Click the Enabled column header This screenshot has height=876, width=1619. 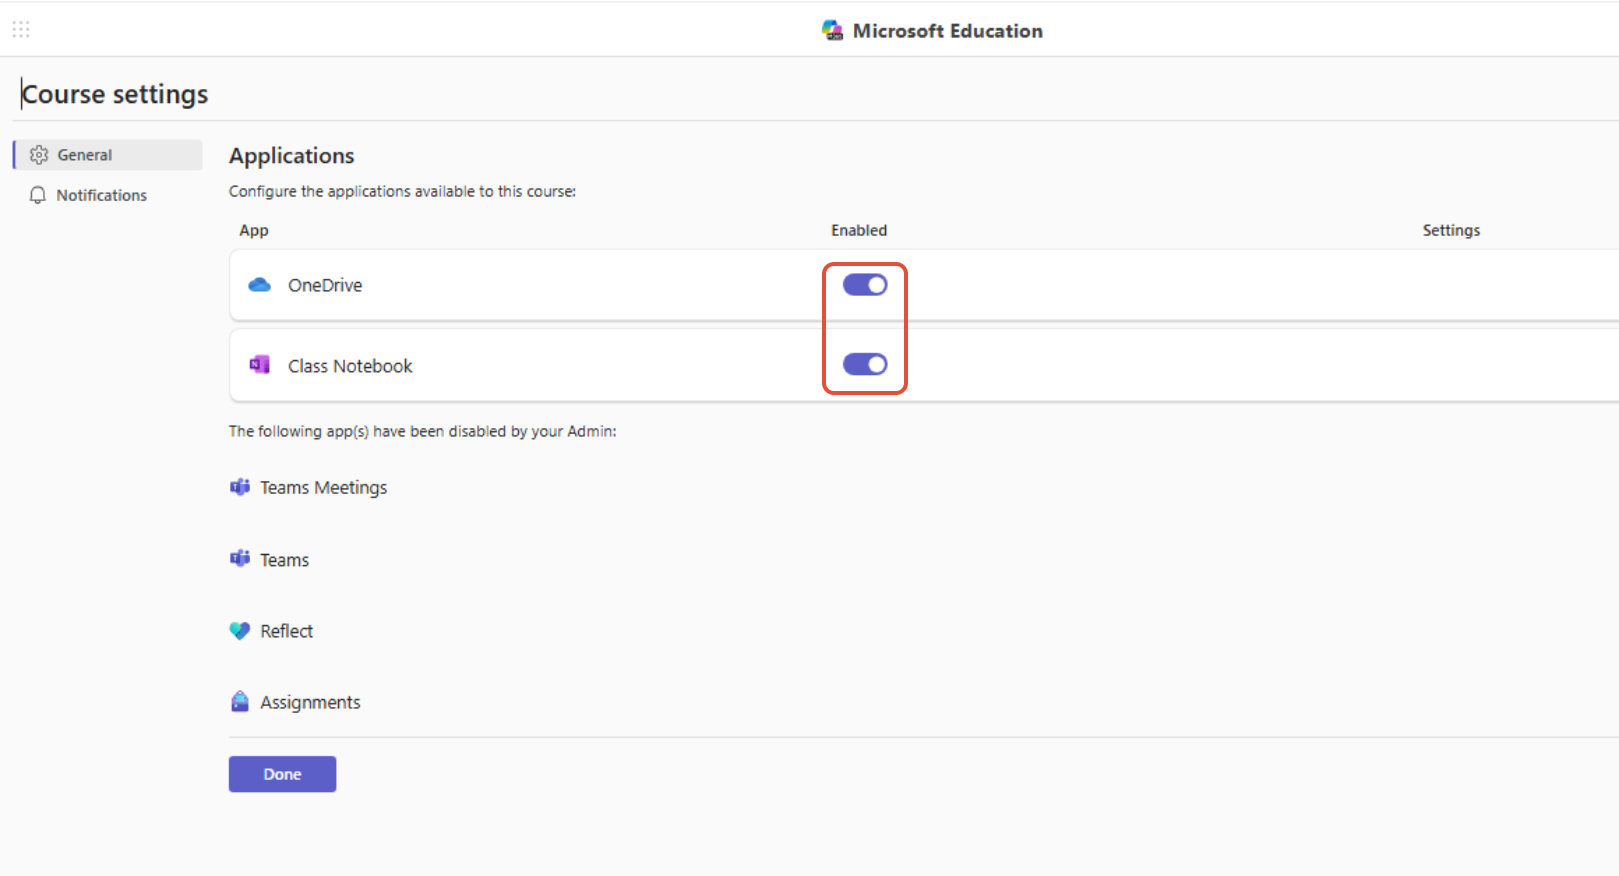click(x=859, y=230)
